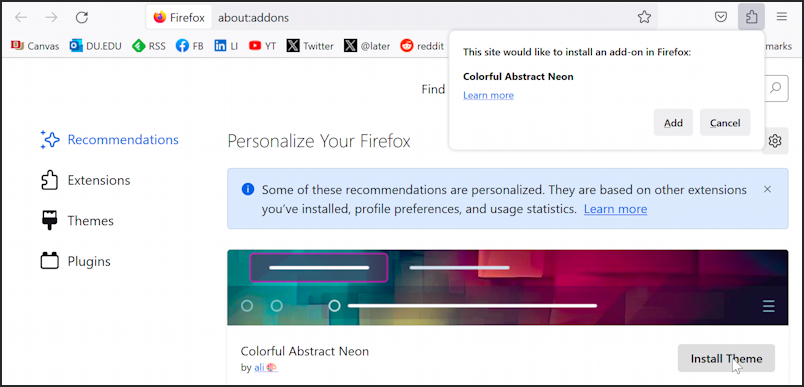The width and height of the screenshot is (804, 387).
Task: Open the Pocket save icon
Action: click(x=721, y=17)
